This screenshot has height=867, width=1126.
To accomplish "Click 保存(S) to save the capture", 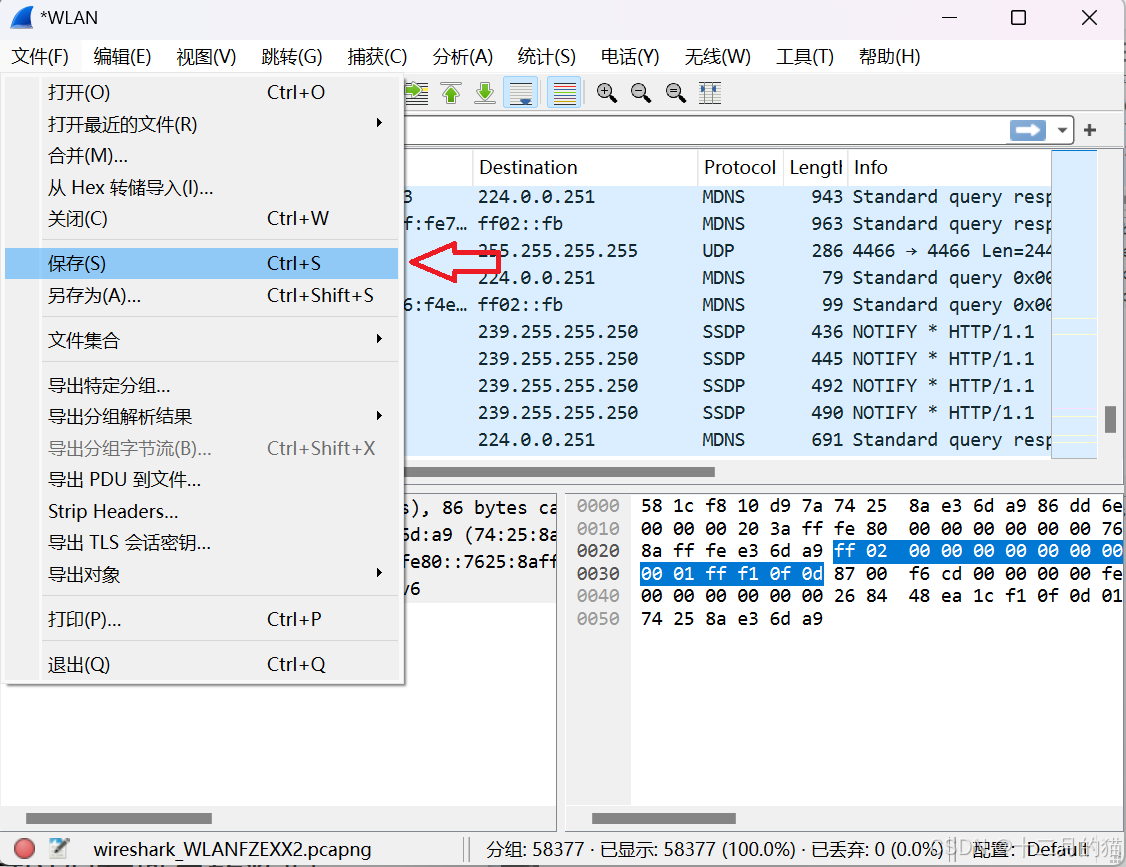I will pyautogui.click(x=202, y=264).
